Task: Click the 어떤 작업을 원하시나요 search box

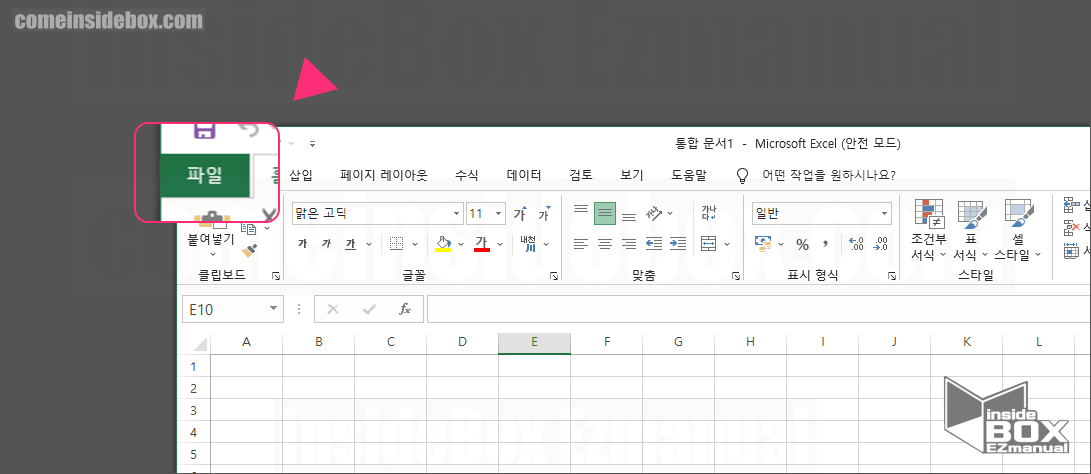Action: tap(829, 175)
